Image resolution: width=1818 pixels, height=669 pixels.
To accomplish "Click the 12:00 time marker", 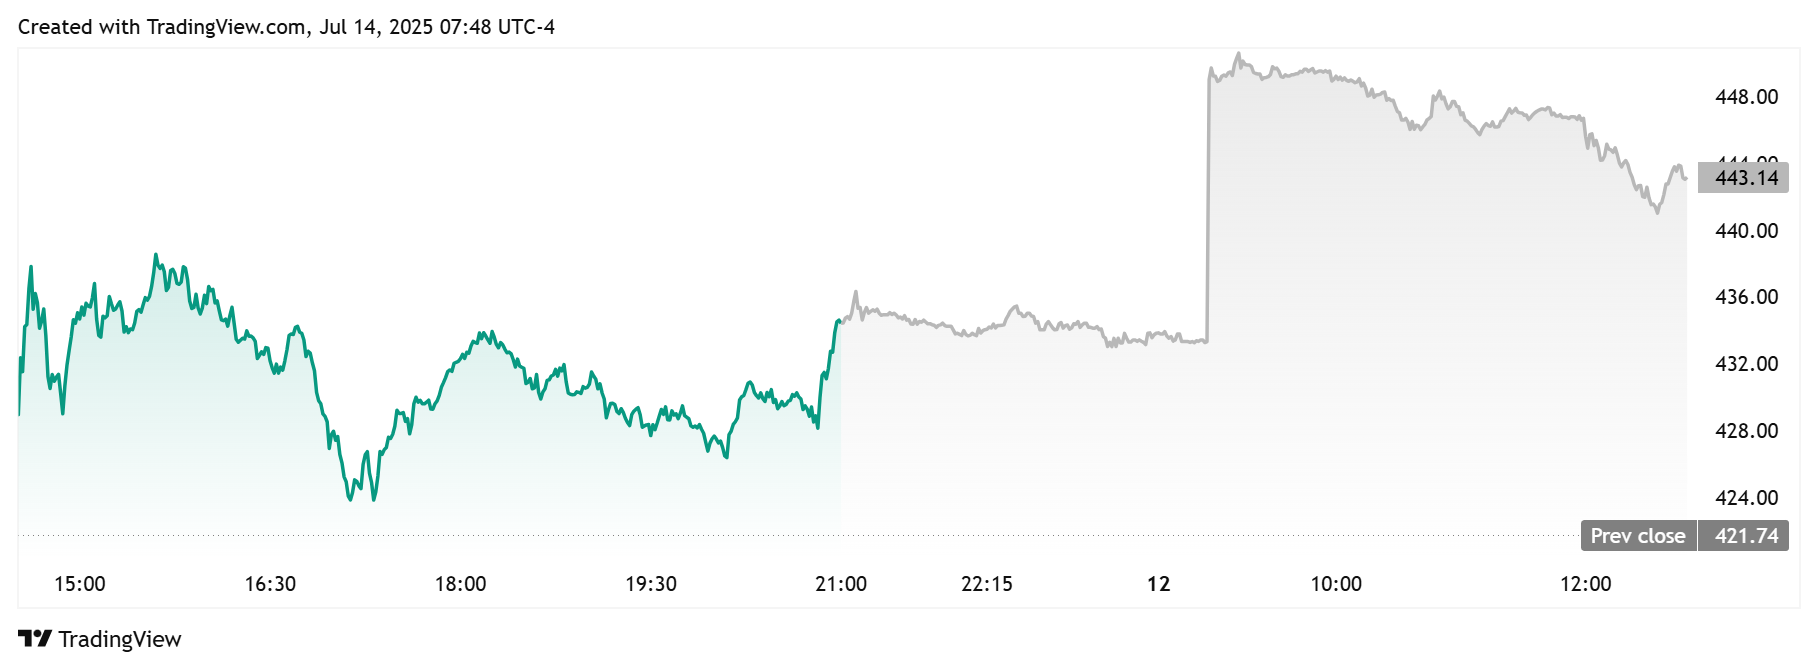I will click(x=1586, y=584).
